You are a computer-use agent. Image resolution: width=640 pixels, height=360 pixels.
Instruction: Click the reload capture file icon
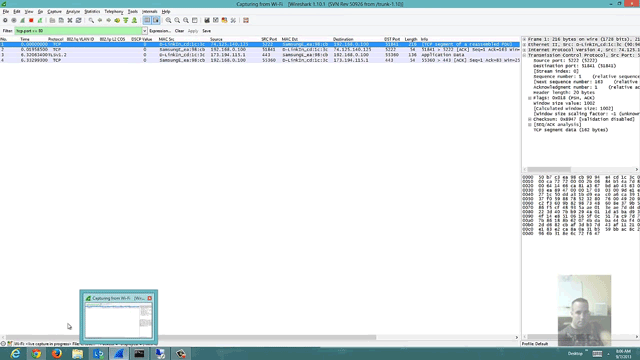78,20
